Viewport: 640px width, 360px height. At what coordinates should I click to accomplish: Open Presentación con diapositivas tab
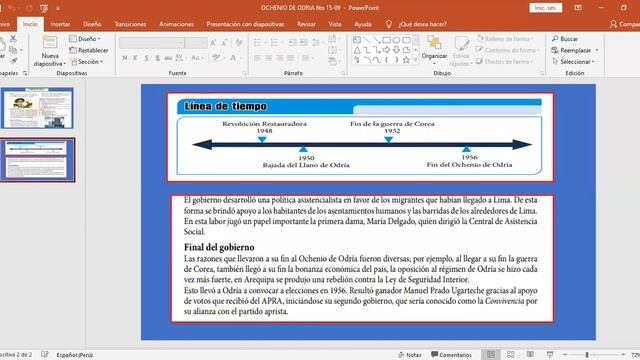click(x=245, y=24)
